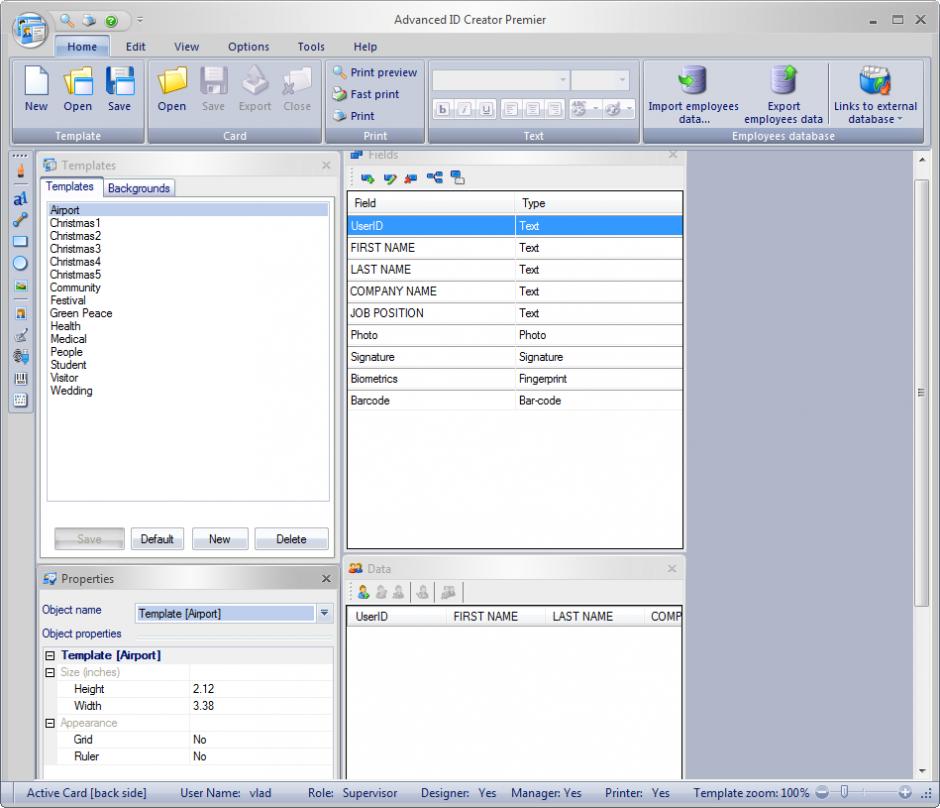The width and height of the screenshot is (940, 808).
Task: Open the Links to external database dropdown
Action: 875,94
